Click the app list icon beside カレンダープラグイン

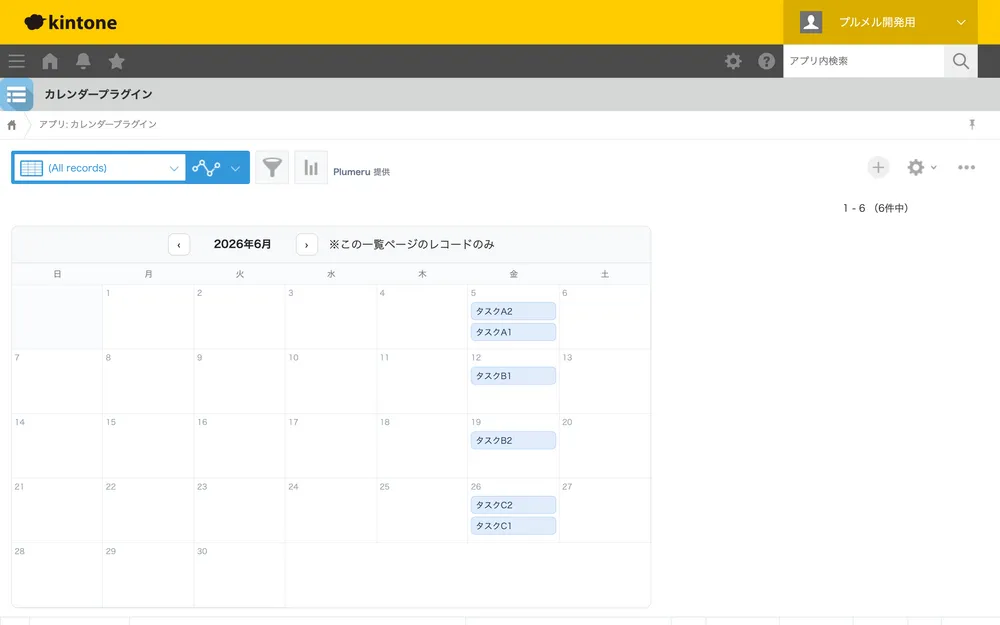(17, 94)
